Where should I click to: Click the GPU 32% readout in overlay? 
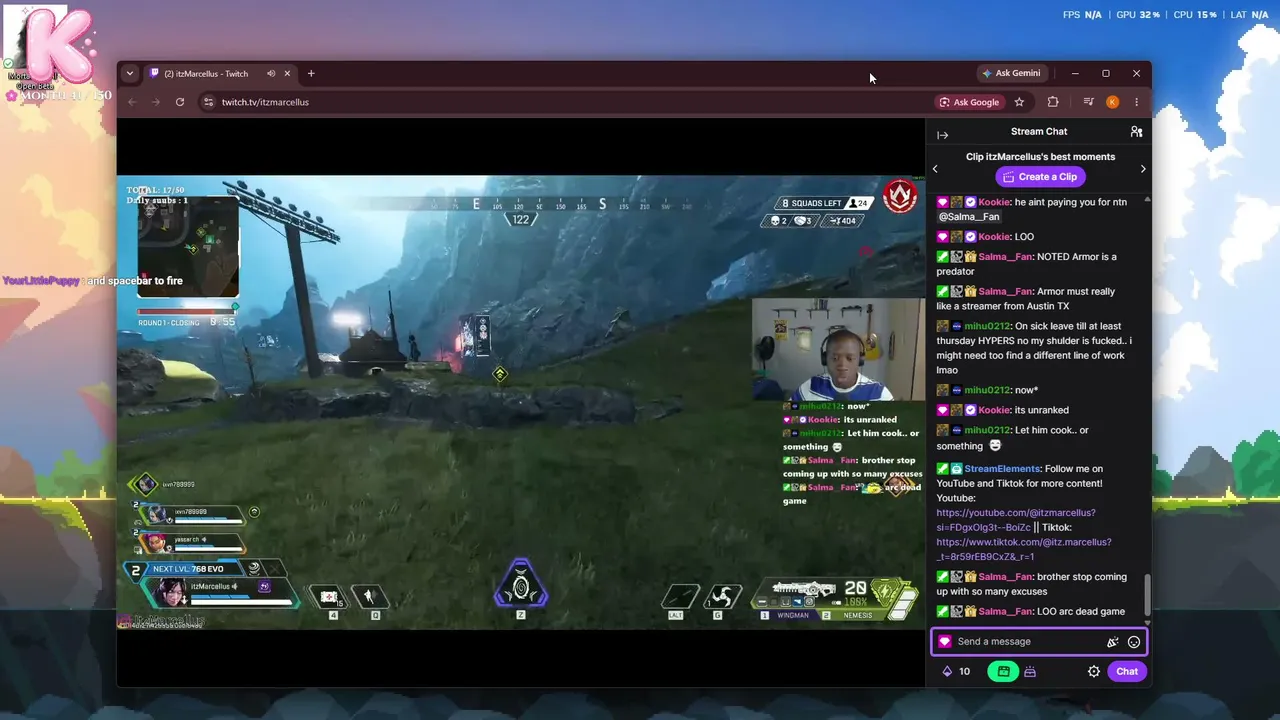tap(1138, 15)
